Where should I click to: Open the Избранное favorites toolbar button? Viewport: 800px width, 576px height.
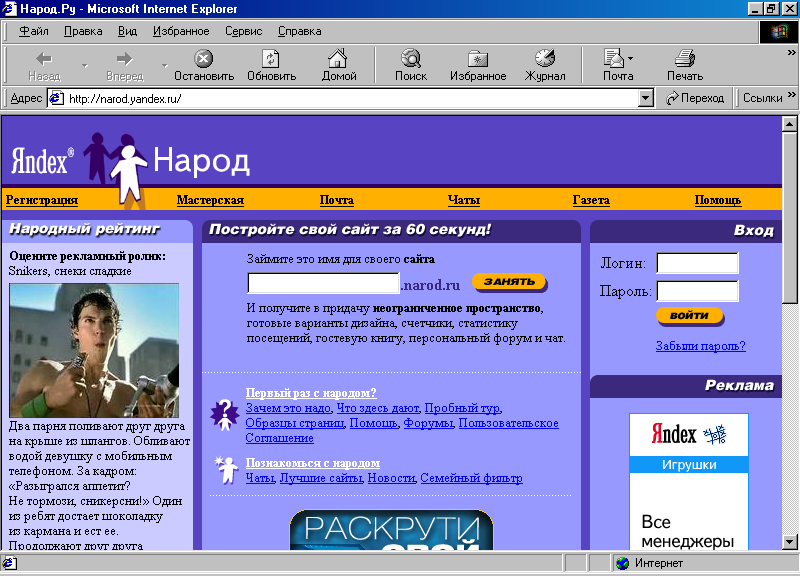click(478, 65)
